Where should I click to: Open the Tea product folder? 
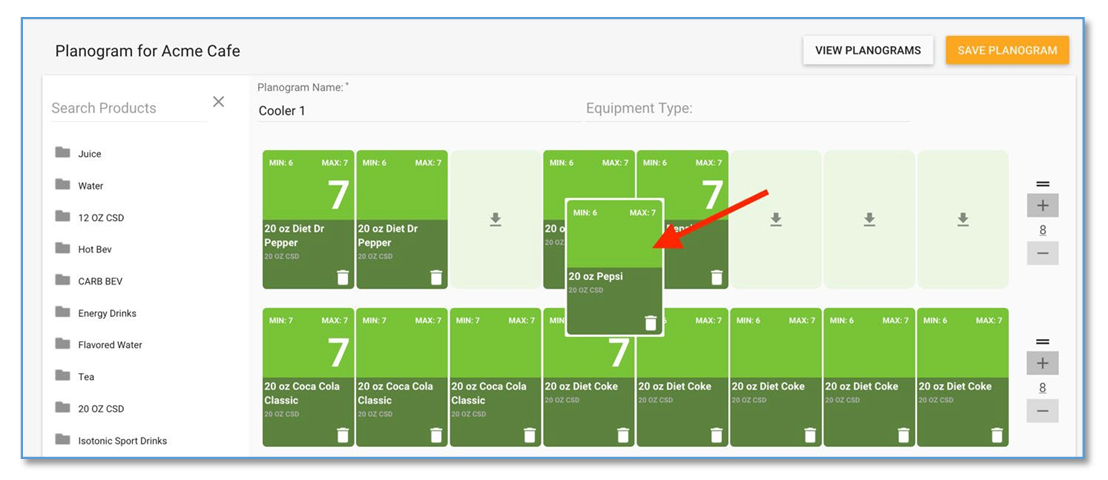(75, 376)
